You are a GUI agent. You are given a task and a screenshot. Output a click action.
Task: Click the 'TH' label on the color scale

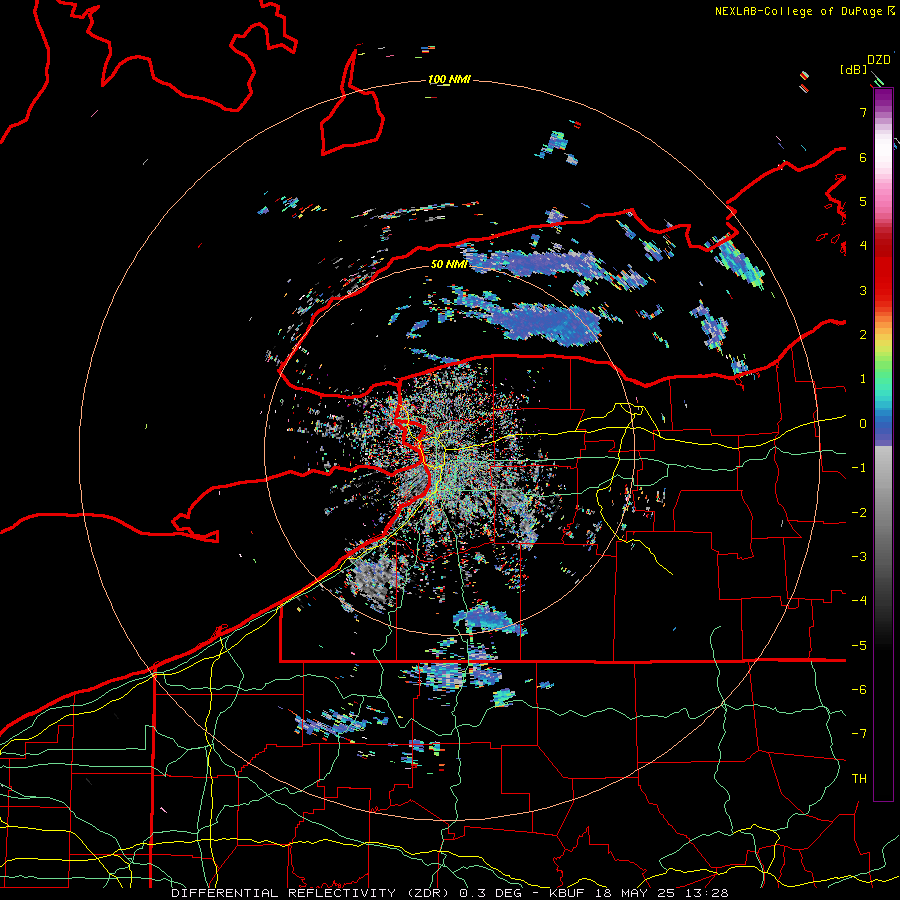tap(859, 779)
